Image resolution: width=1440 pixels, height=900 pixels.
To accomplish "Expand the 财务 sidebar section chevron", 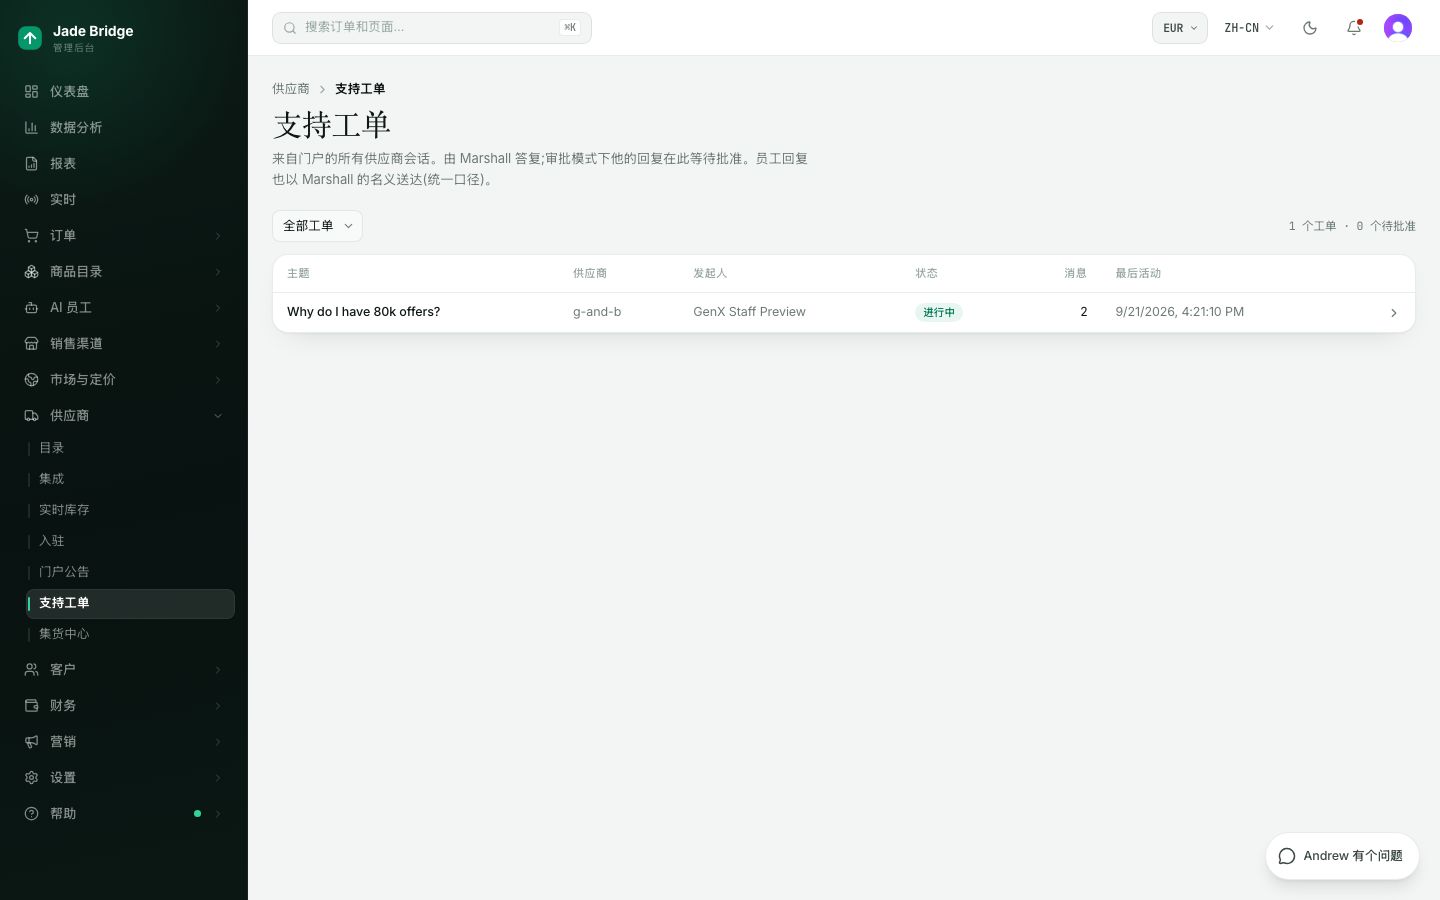I will click(218, 705).
